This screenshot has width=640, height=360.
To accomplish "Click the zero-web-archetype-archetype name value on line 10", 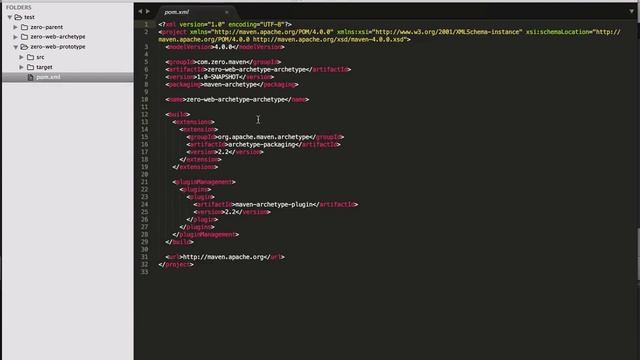I will (236, 100).
